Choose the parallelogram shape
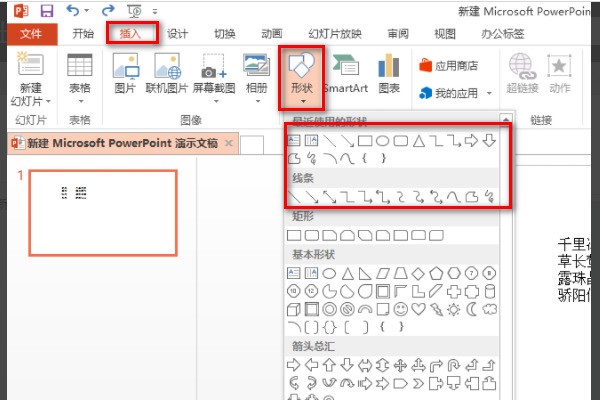Viewport: 600px width, 400px height. pos(383,273)
